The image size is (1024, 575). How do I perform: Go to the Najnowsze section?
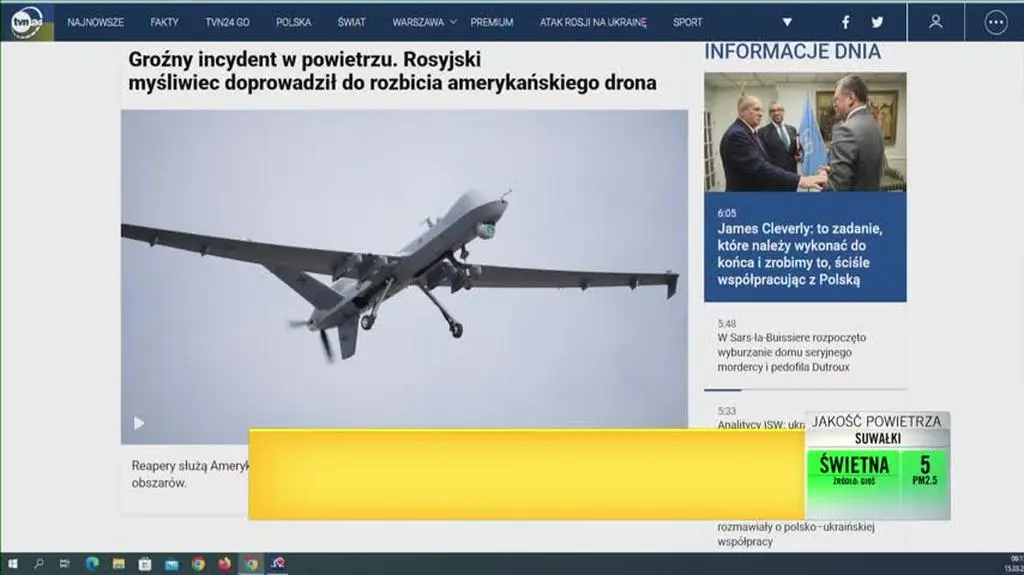pyautogui.click(x=96, y=22)
